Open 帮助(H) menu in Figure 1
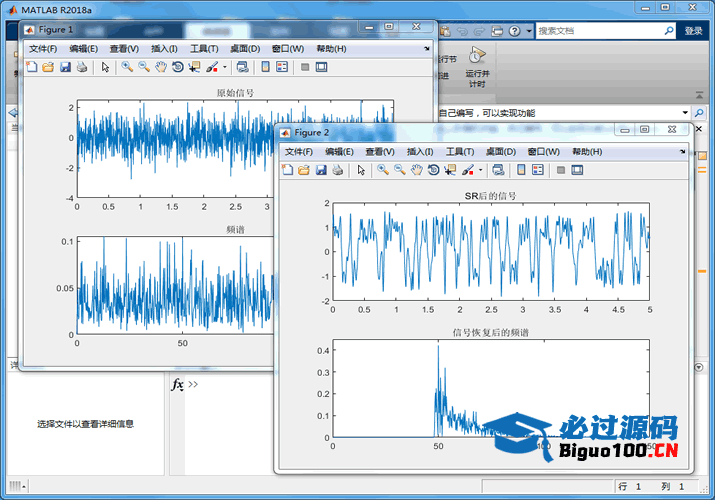This screenshot has height=500, width=715. (x=332, y=49)
